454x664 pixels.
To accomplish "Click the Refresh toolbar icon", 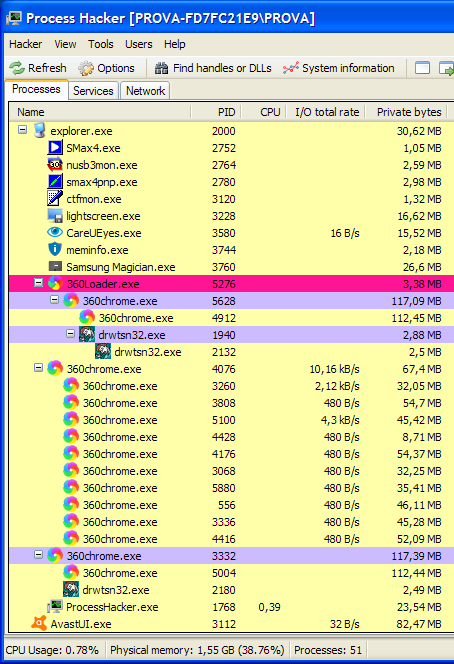I will 17,68.
